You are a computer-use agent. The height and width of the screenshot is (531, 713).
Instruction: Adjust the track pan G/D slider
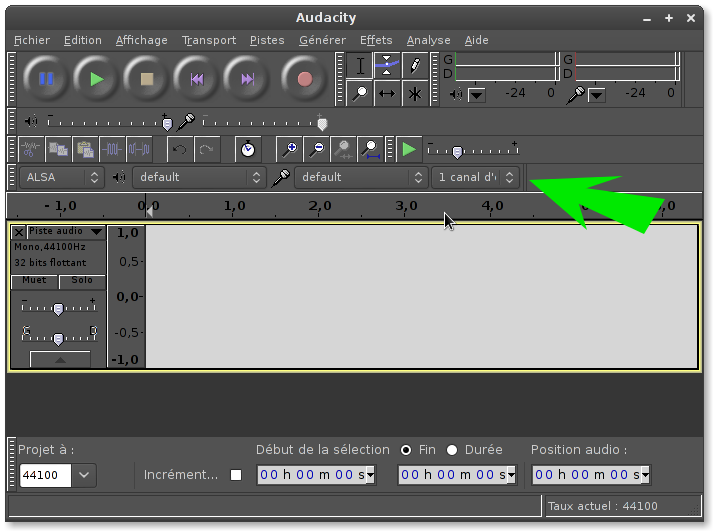[59, 336]
